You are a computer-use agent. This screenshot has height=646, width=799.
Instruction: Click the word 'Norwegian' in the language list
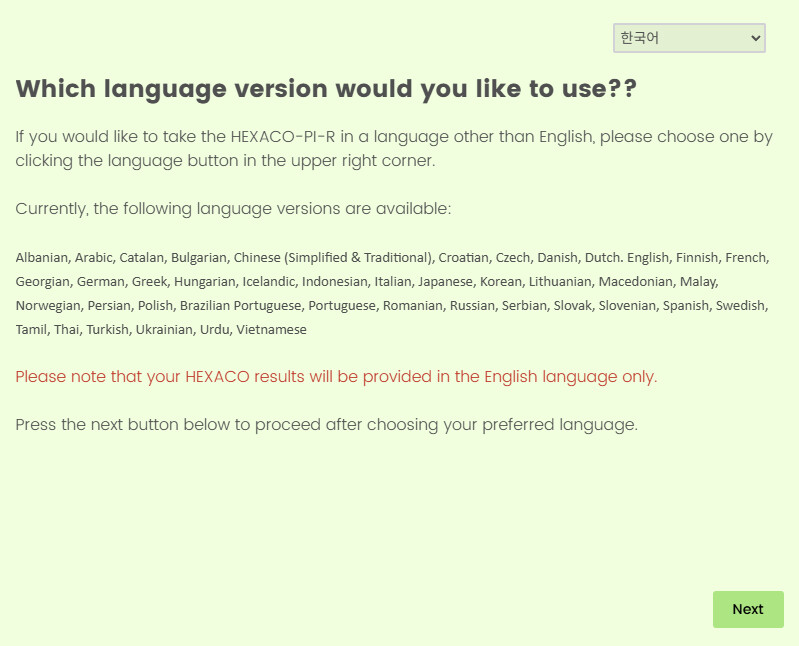click(x=48, y=306)
